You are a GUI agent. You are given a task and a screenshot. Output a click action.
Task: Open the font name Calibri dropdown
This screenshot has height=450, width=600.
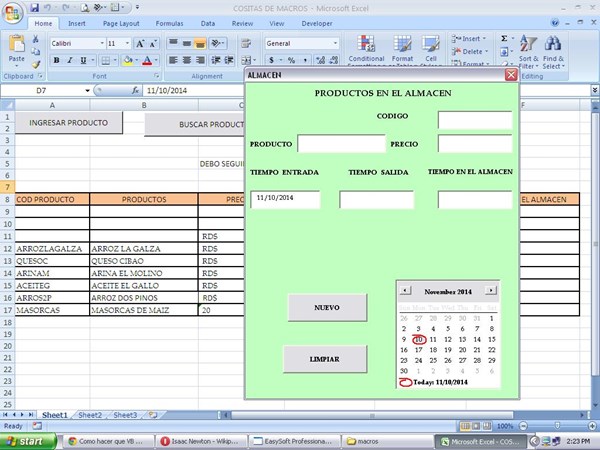point(102,43)
